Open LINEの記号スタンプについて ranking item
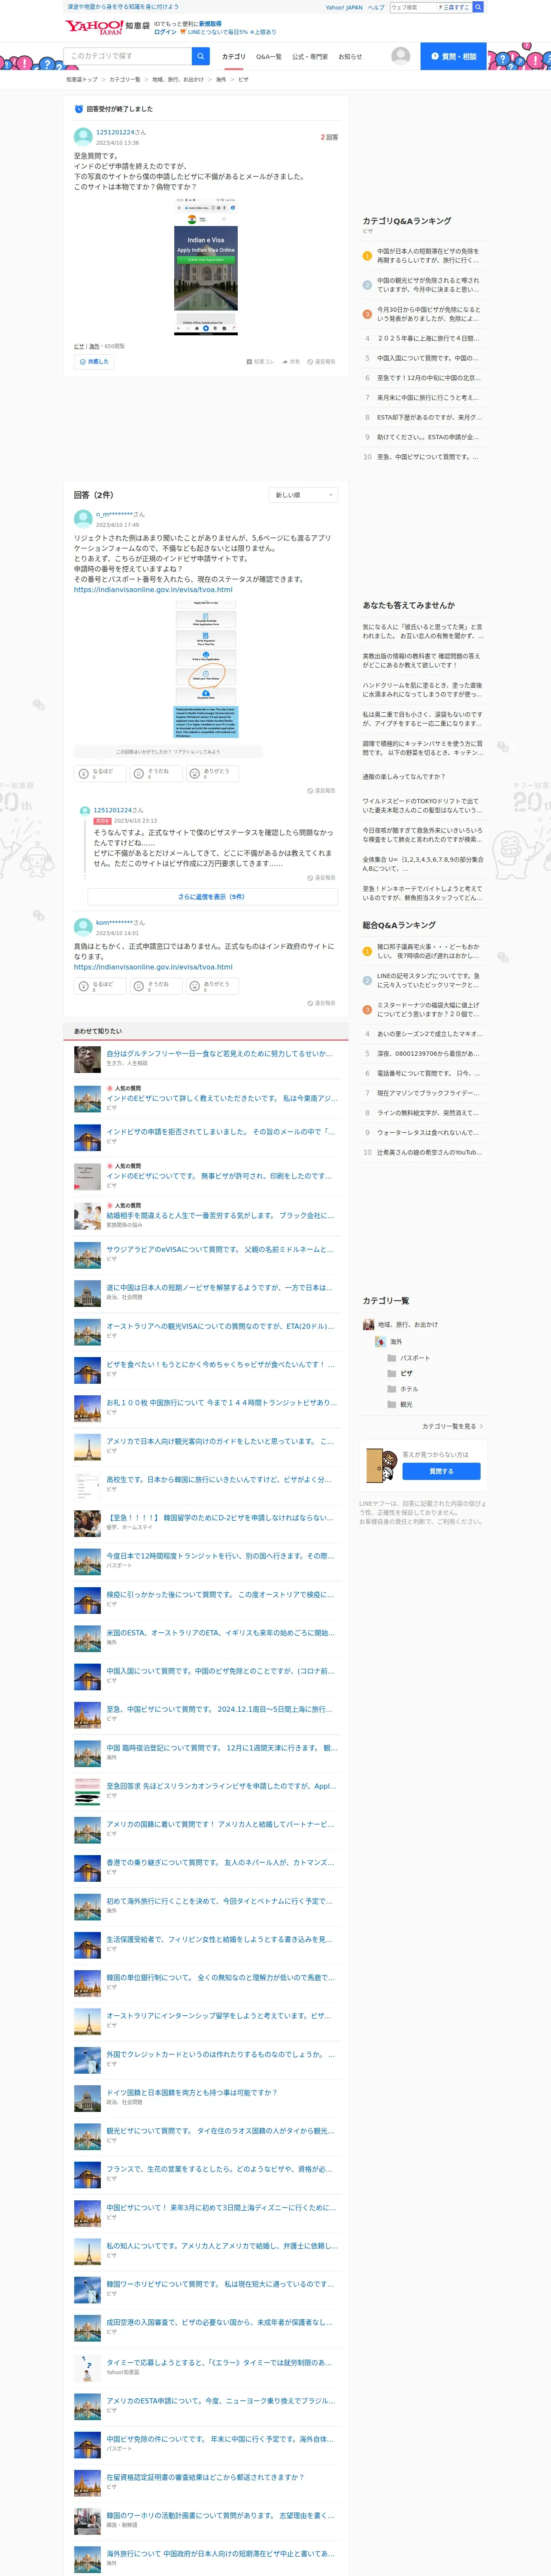This screenshot has width=551, height=2576. [x=428, y=980]
